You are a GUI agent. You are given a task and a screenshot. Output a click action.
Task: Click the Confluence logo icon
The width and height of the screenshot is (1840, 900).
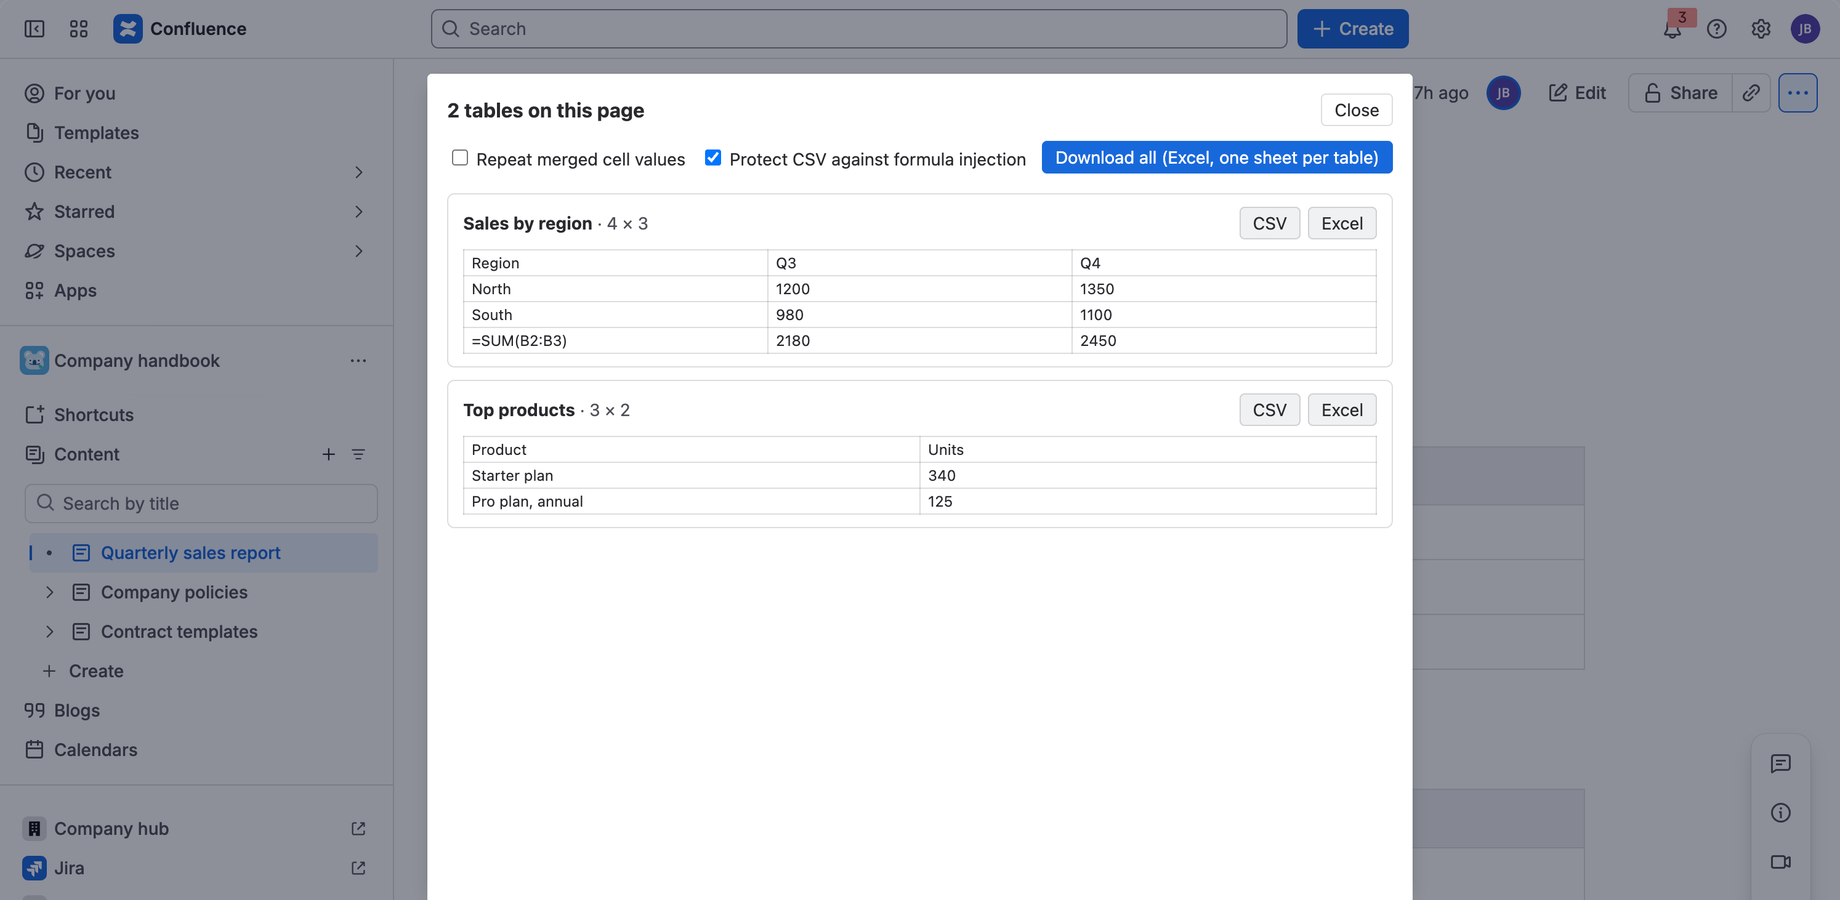tap(128, 29)
